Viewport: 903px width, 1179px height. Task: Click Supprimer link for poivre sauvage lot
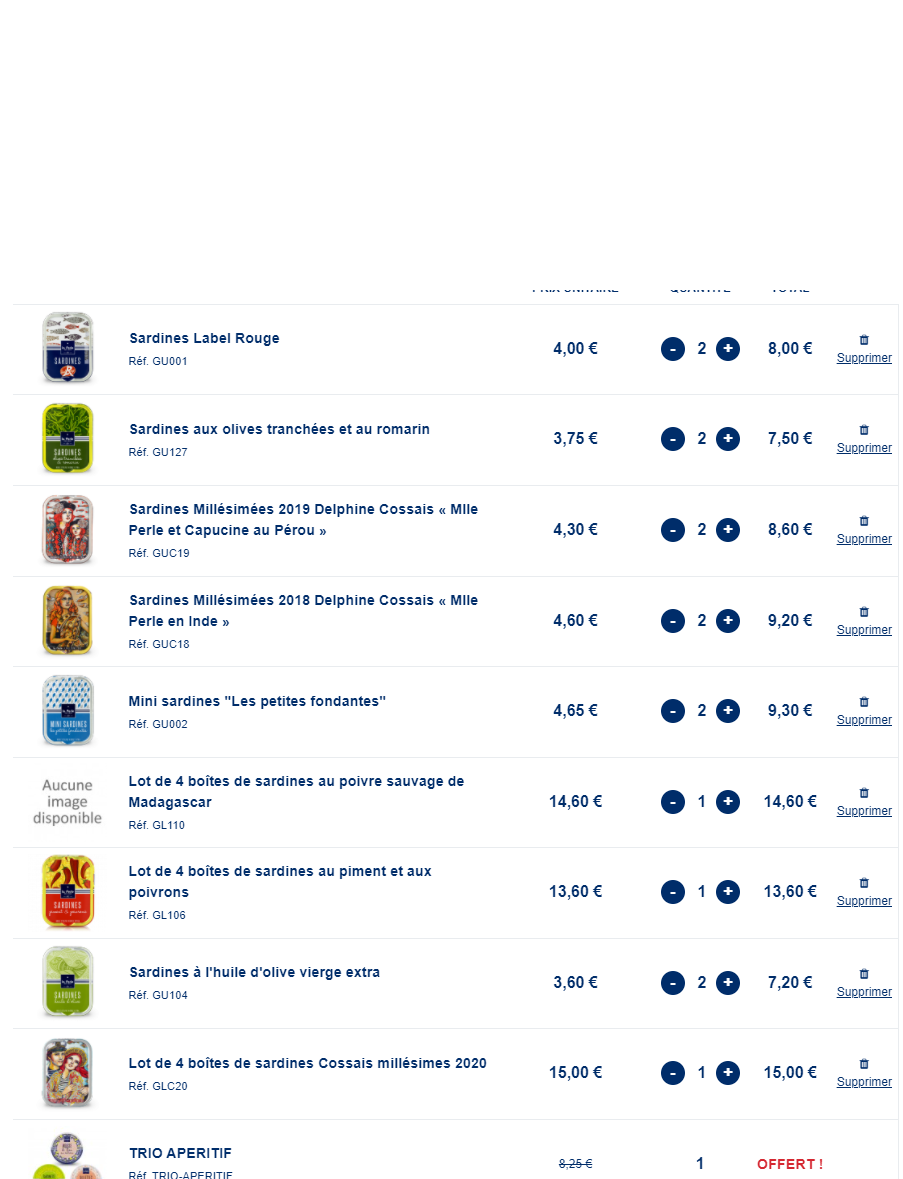pos(864,811)
